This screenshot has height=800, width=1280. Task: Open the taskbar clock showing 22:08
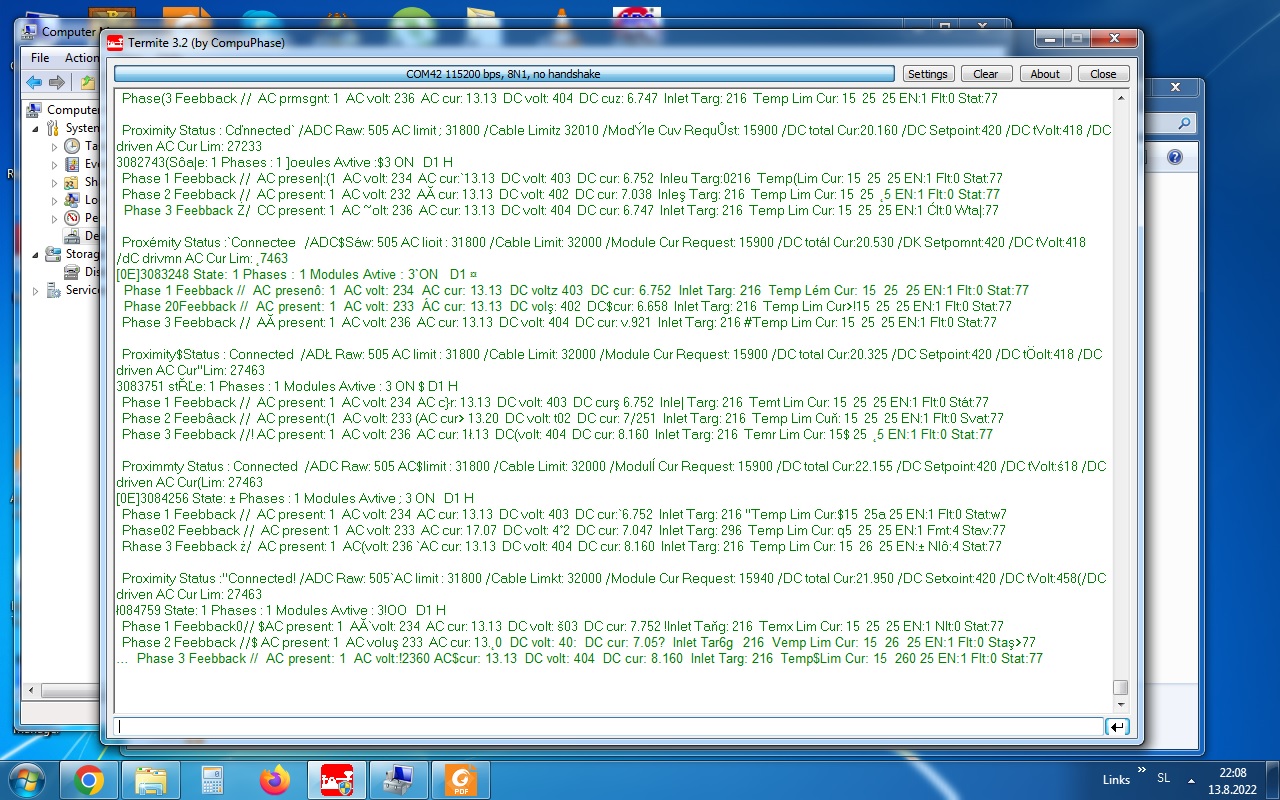[x=1234, y=780]
